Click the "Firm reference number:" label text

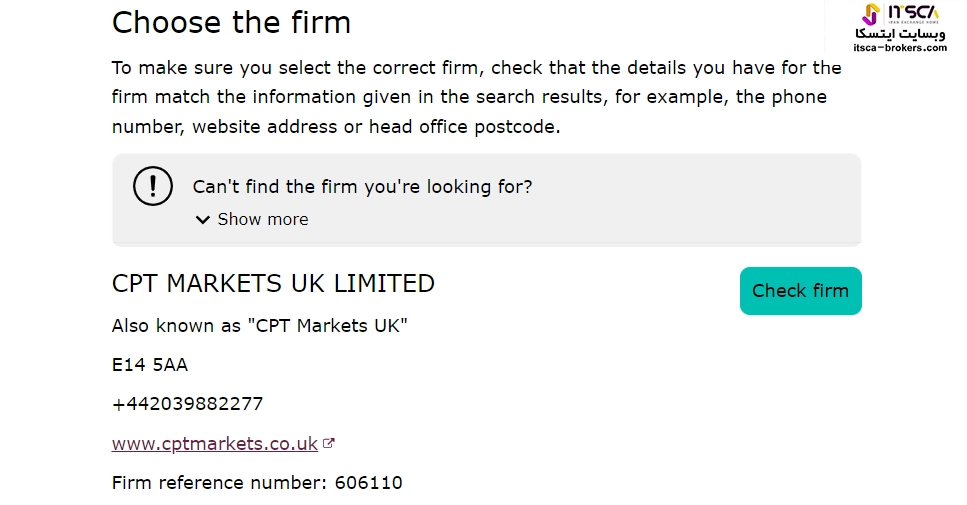coord(219,483)
